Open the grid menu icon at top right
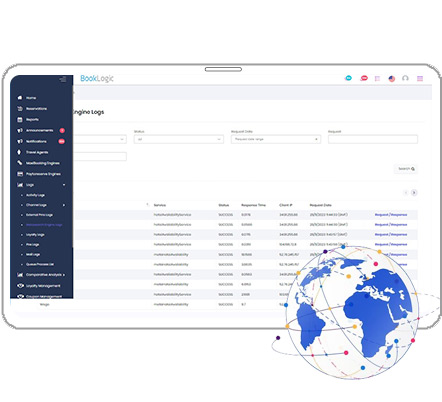The height and width of the screenshot is (402, 442). coord(420,79)
